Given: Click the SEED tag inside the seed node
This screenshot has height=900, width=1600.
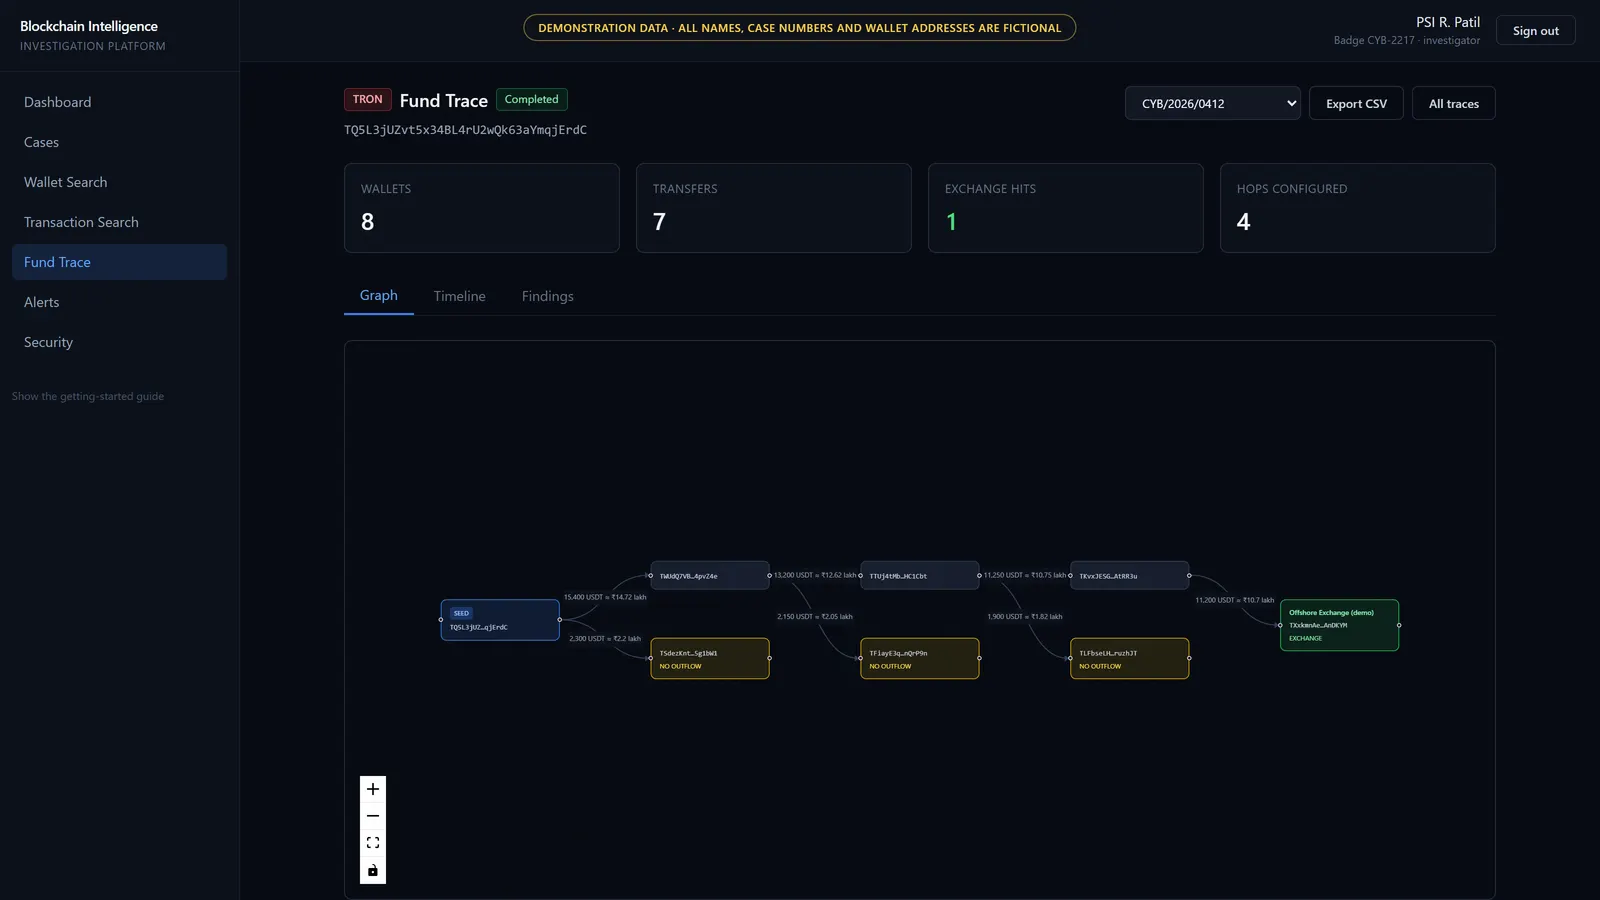Looking at the screenshot, I should (461, 613).
